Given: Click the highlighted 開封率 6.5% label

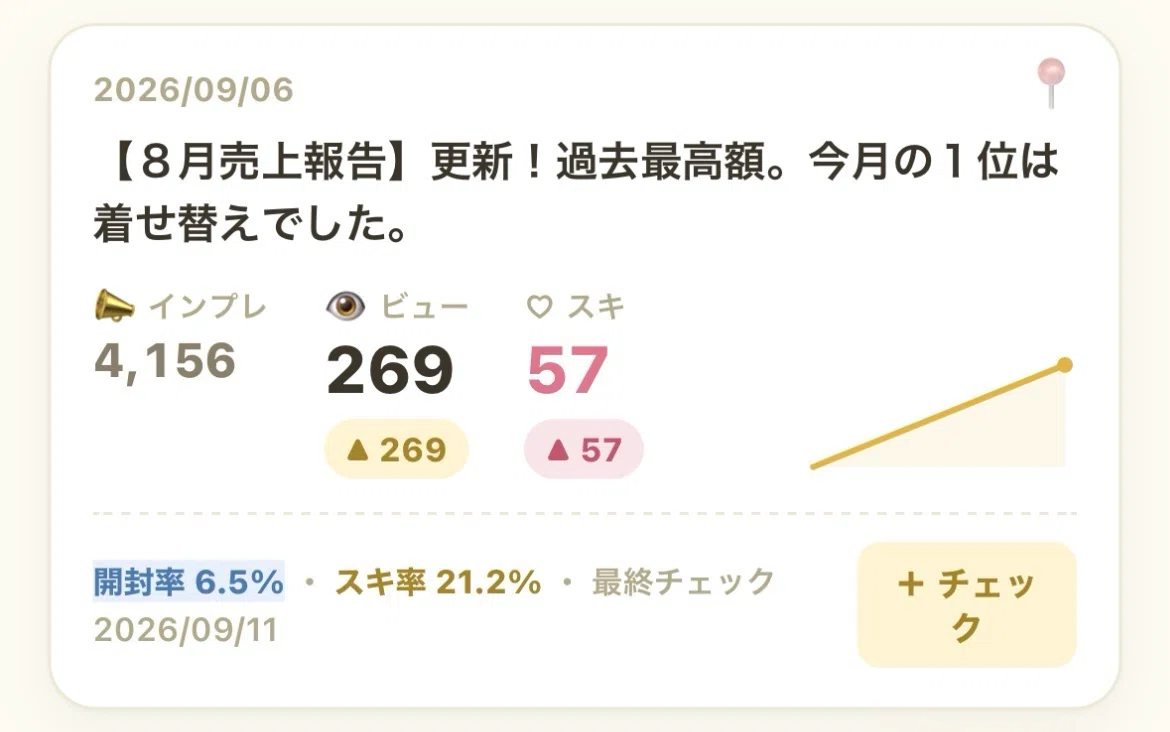Looking at the screenshot, I should click(x=189, y=581).
